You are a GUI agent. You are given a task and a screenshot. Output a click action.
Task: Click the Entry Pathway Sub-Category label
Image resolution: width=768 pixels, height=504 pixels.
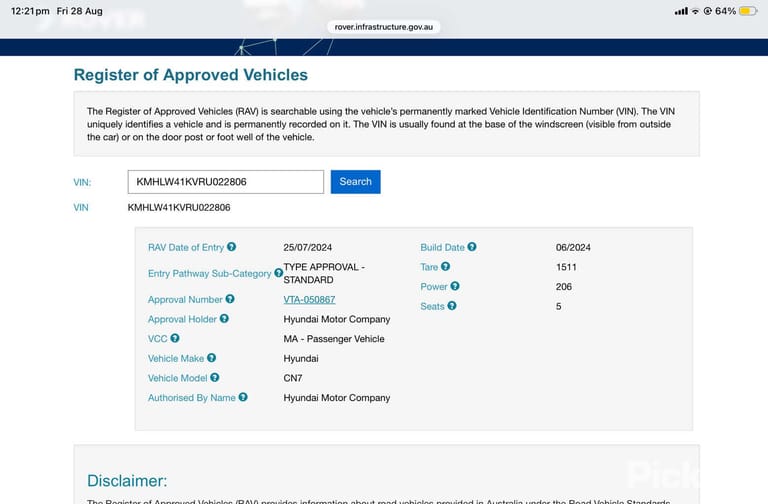(210, 273)
